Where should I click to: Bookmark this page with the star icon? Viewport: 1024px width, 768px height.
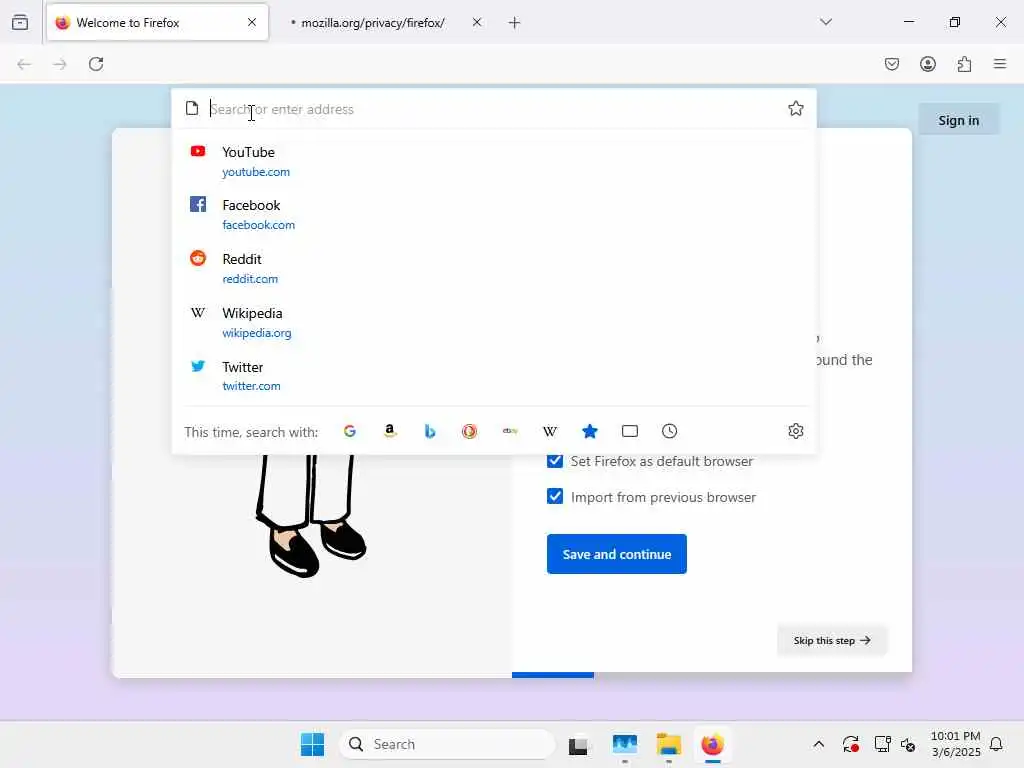click(795, 108)
